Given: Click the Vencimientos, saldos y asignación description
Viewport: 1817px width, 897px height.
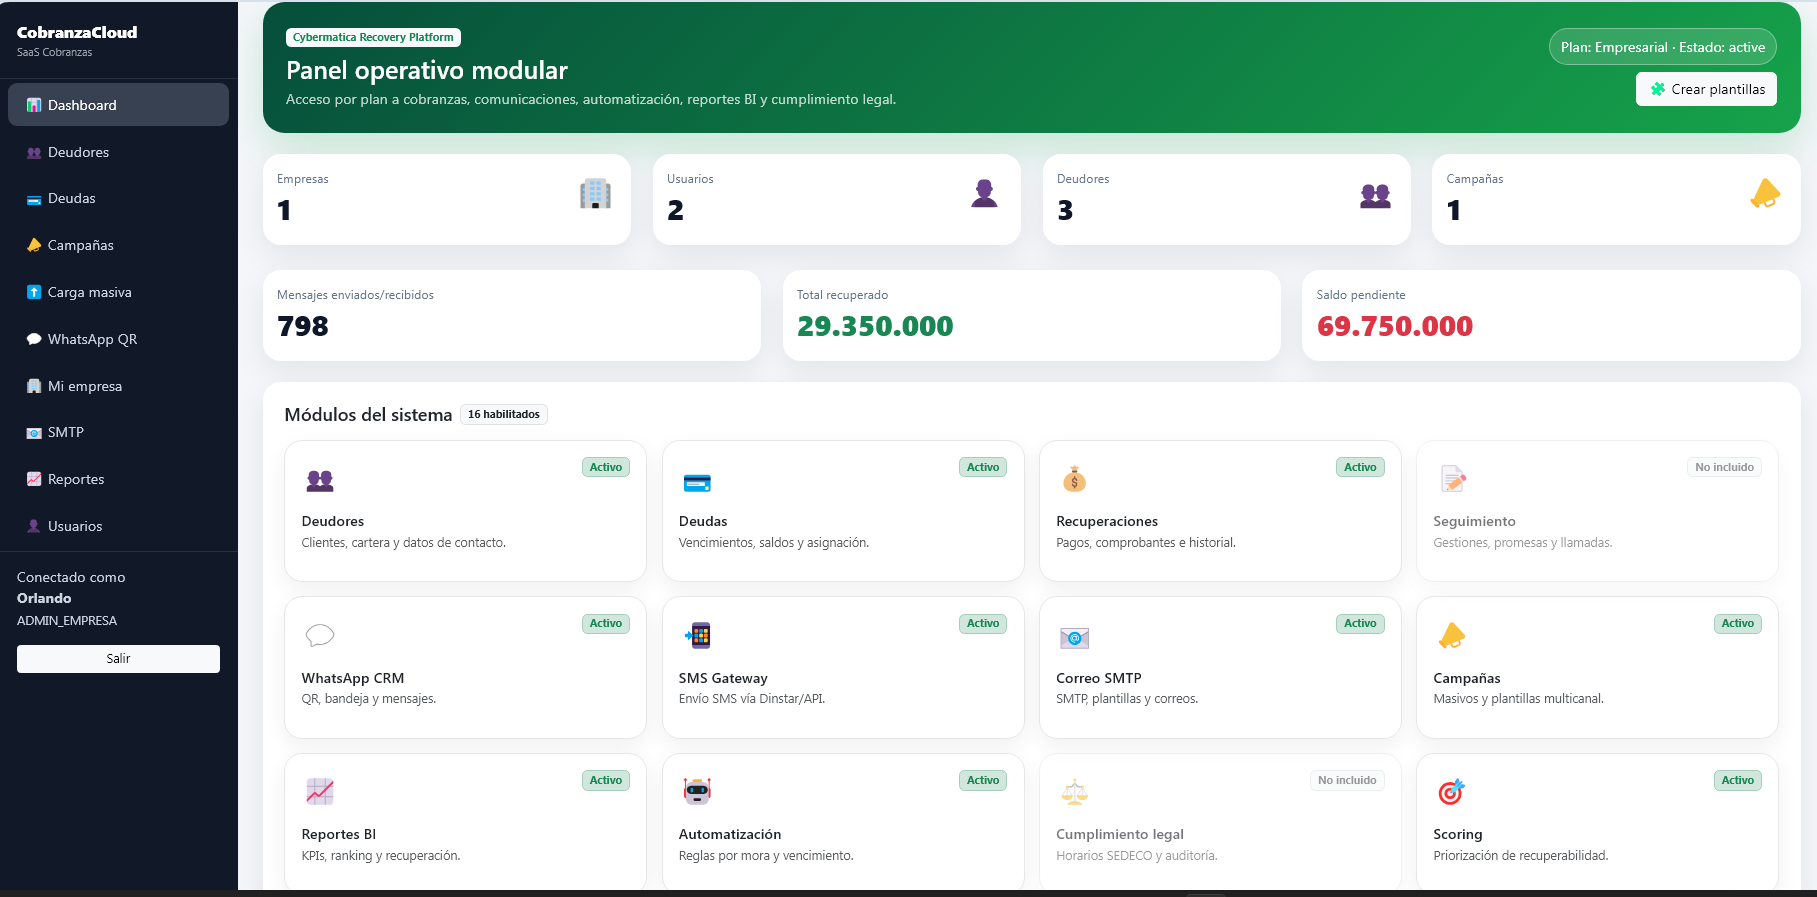Looking at the screenshot, I should click(x=774, y=543).
